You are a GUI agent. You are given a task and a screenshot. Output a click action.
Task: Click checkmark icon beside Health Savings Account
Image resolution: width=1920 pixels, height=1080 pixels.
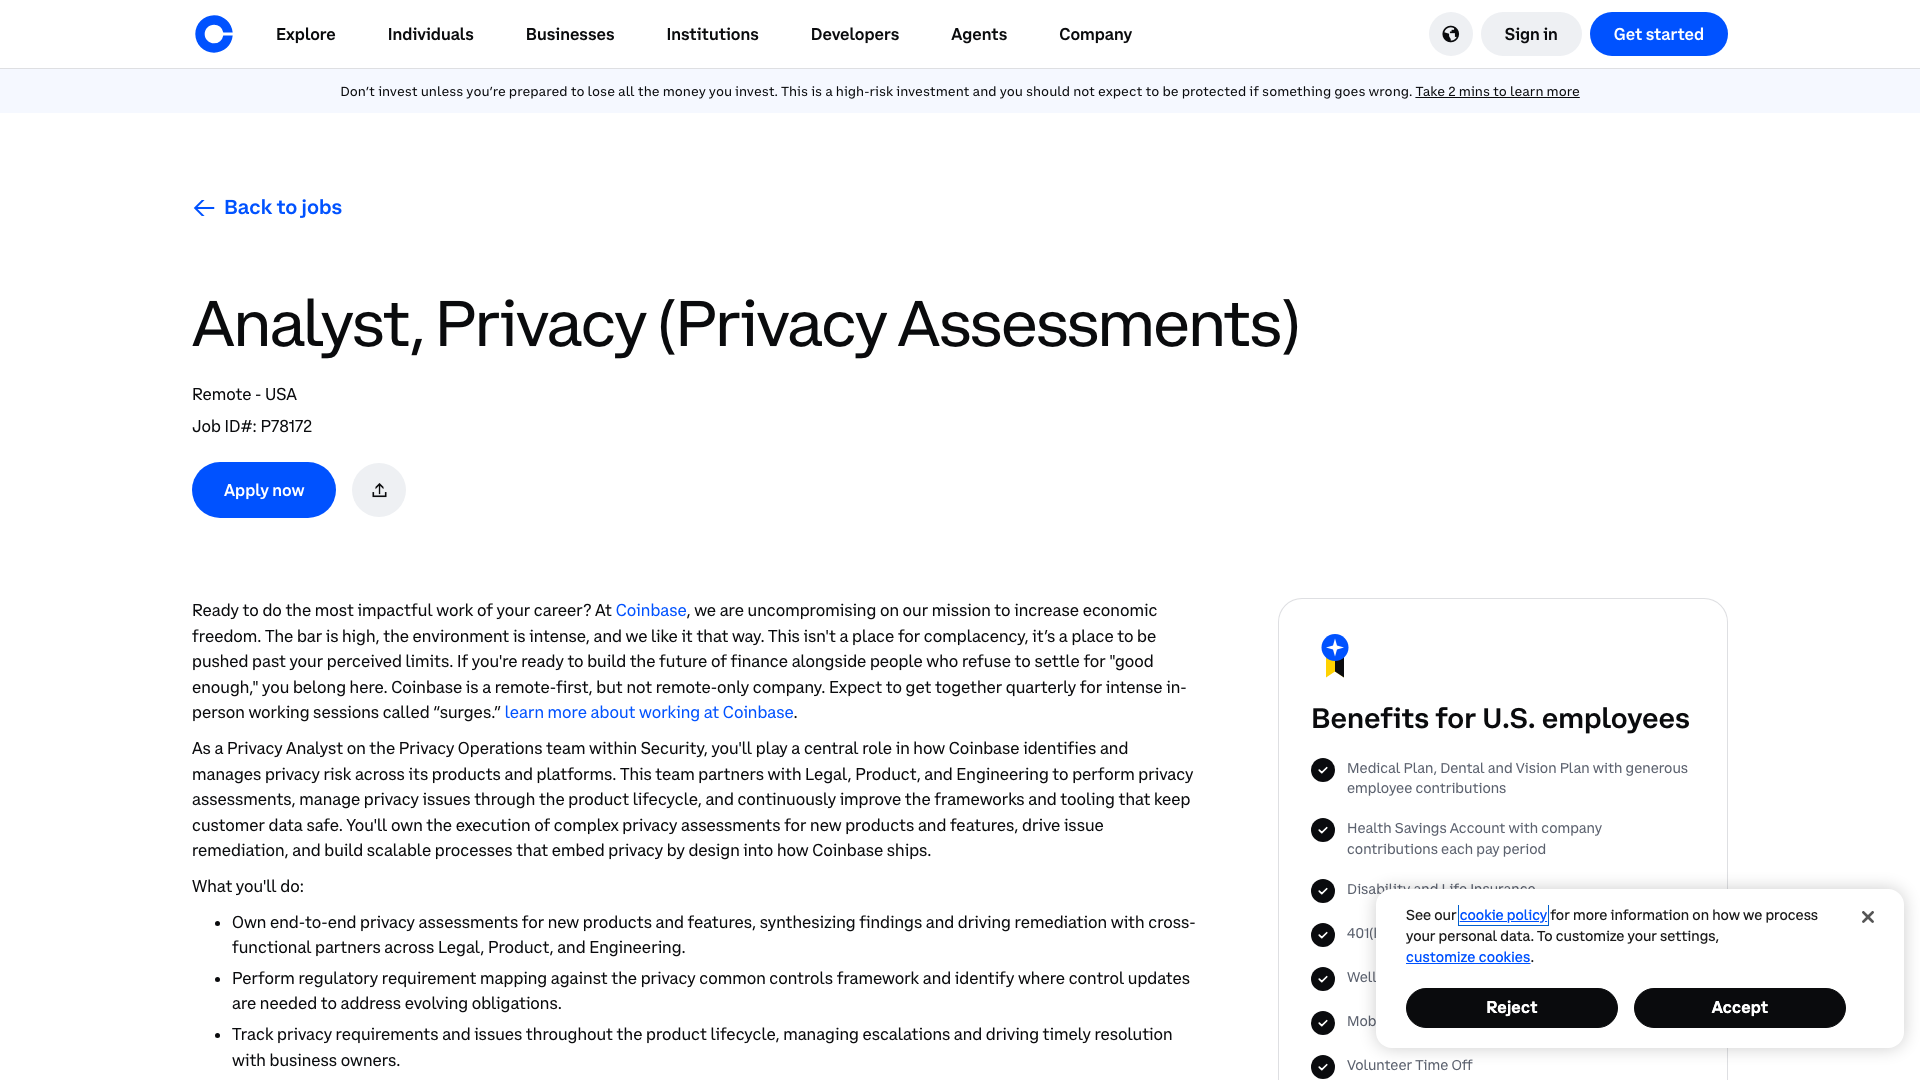(1323, 830)
